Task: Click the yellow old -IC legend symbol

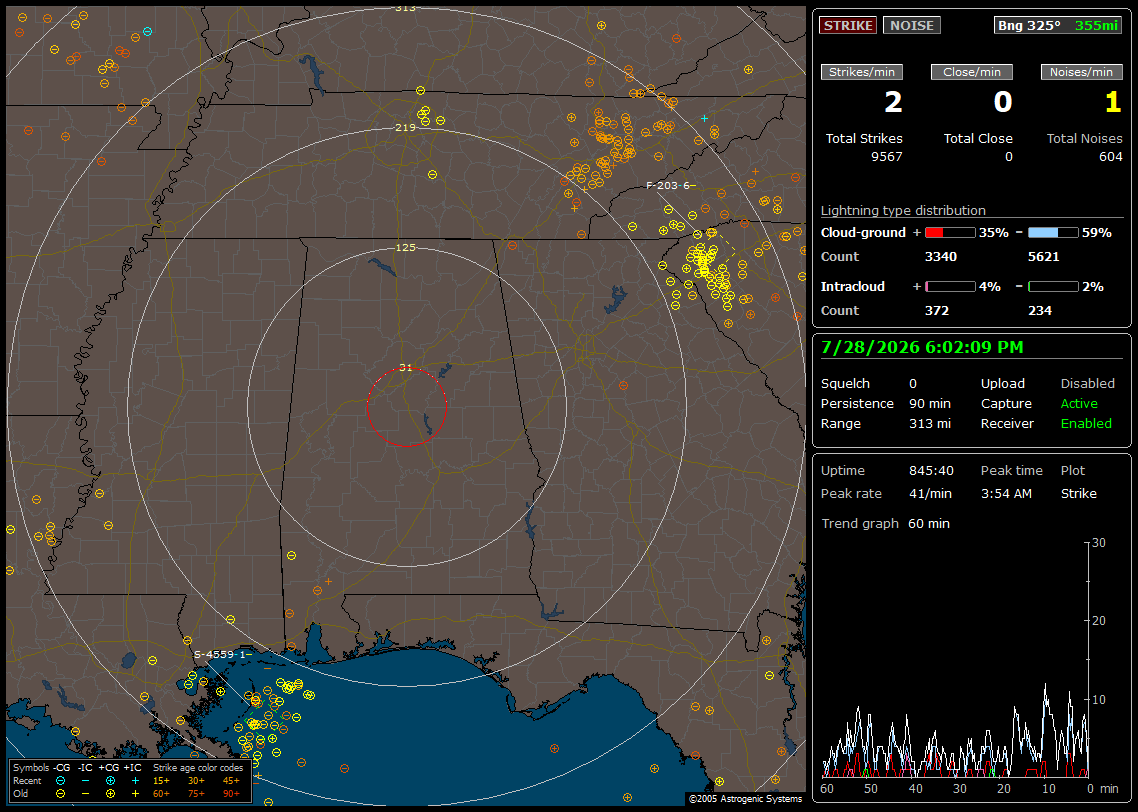Action: pyautogui.click(x=85, y=794)
